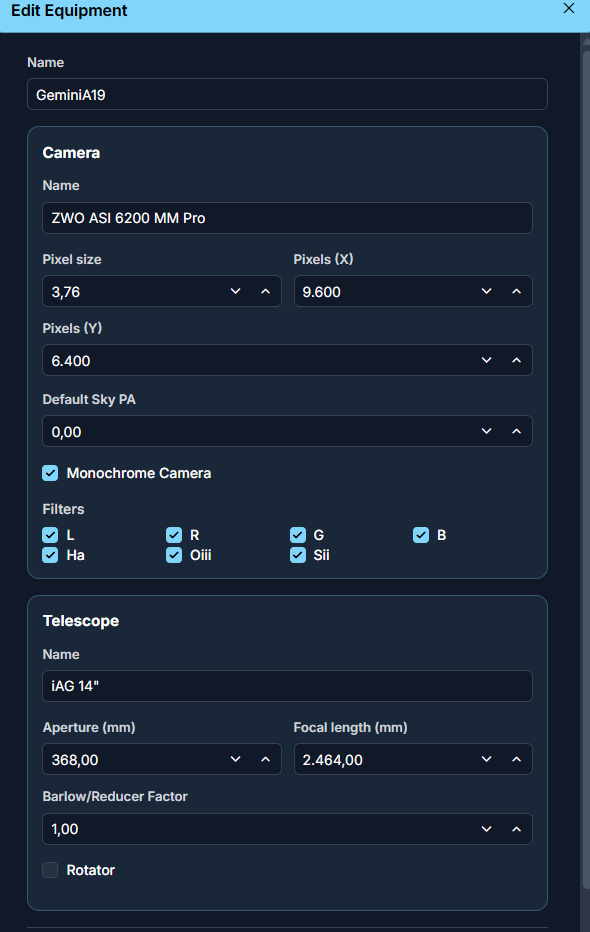The width and height of the screenshot is (590, 932).
Task: Uncheck the Ha filter
Action: [x=50, y=555]
